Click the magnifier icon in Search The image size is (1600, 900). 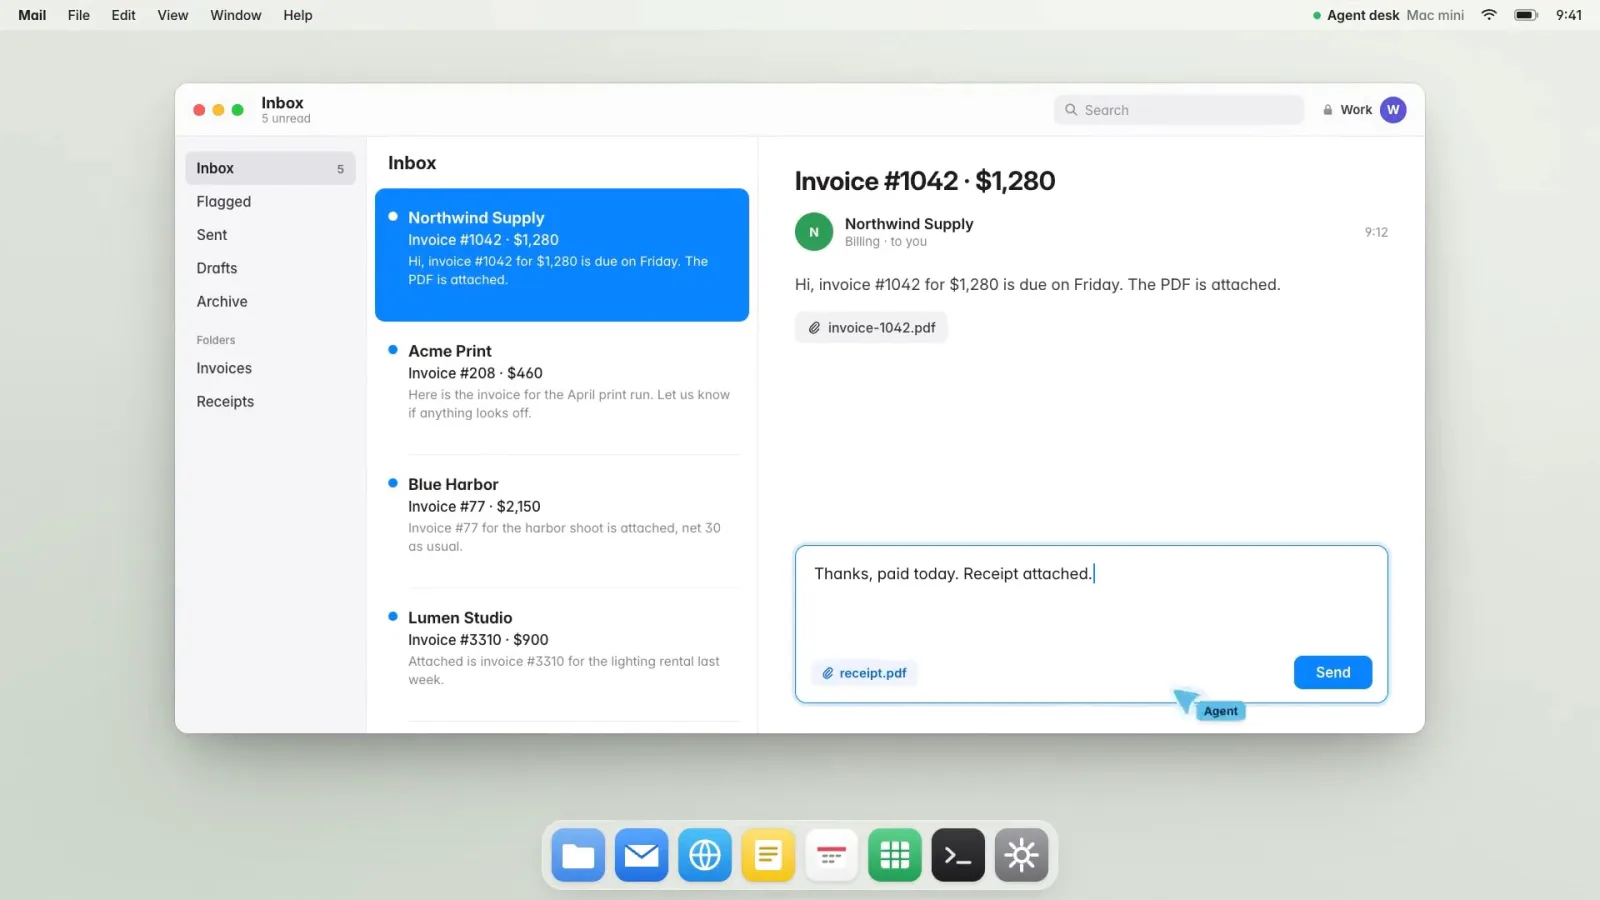click(1071, 110)
